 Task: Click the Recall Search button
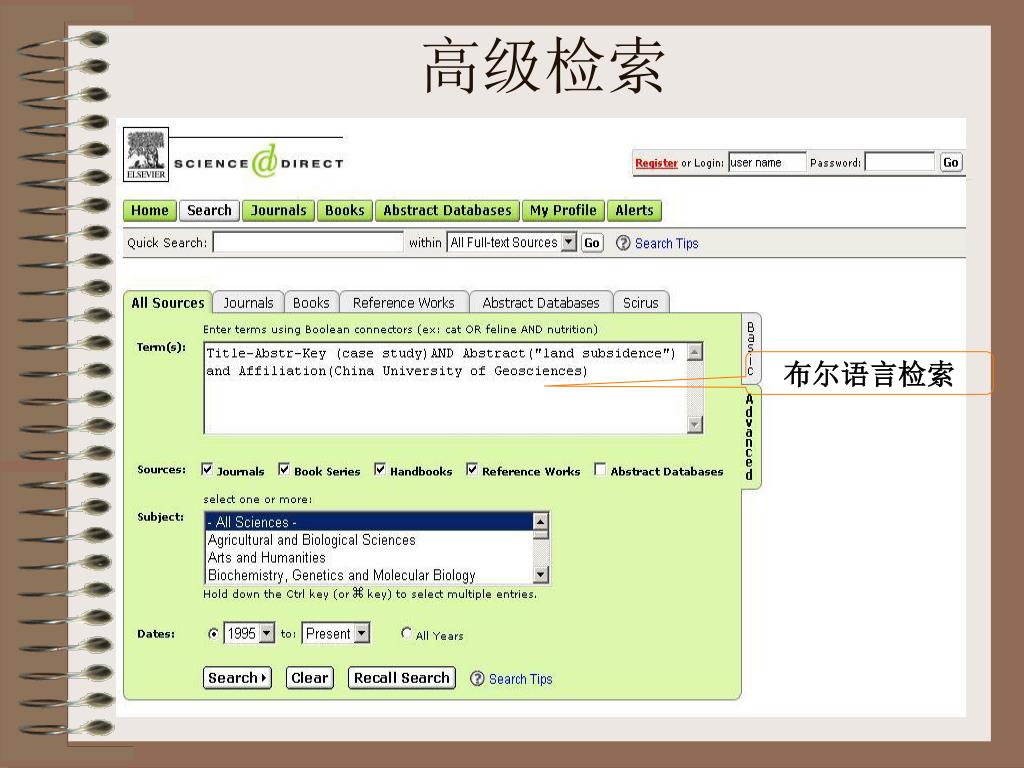[x=402, y=678]
